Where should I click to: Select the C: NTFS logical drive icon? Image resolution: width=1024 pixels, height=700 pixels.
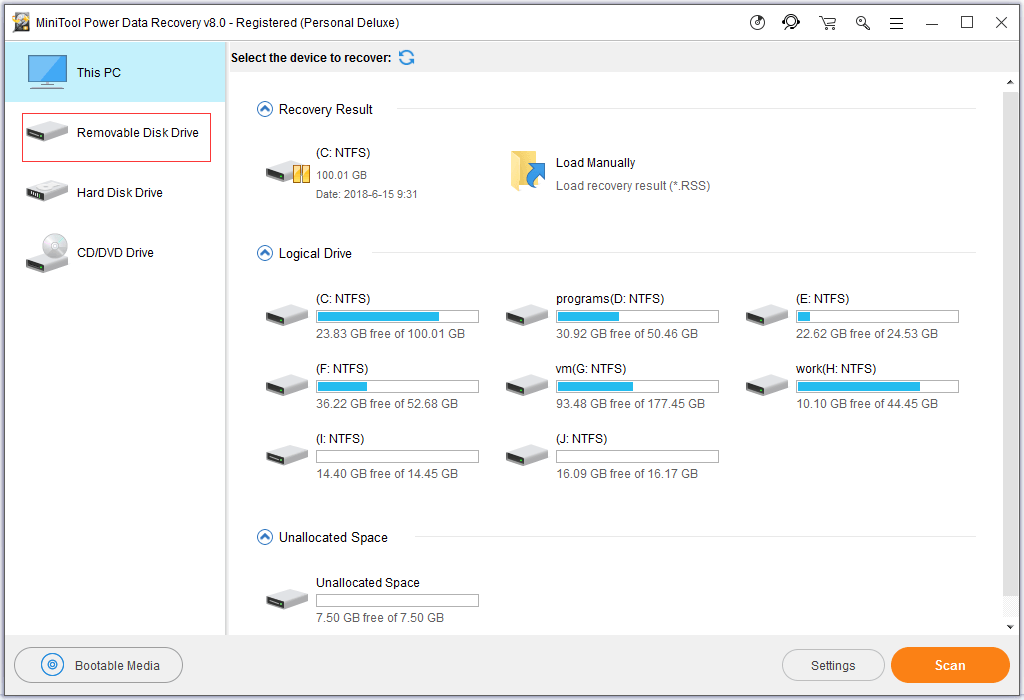pyautogui.click(x=287, y=315)
